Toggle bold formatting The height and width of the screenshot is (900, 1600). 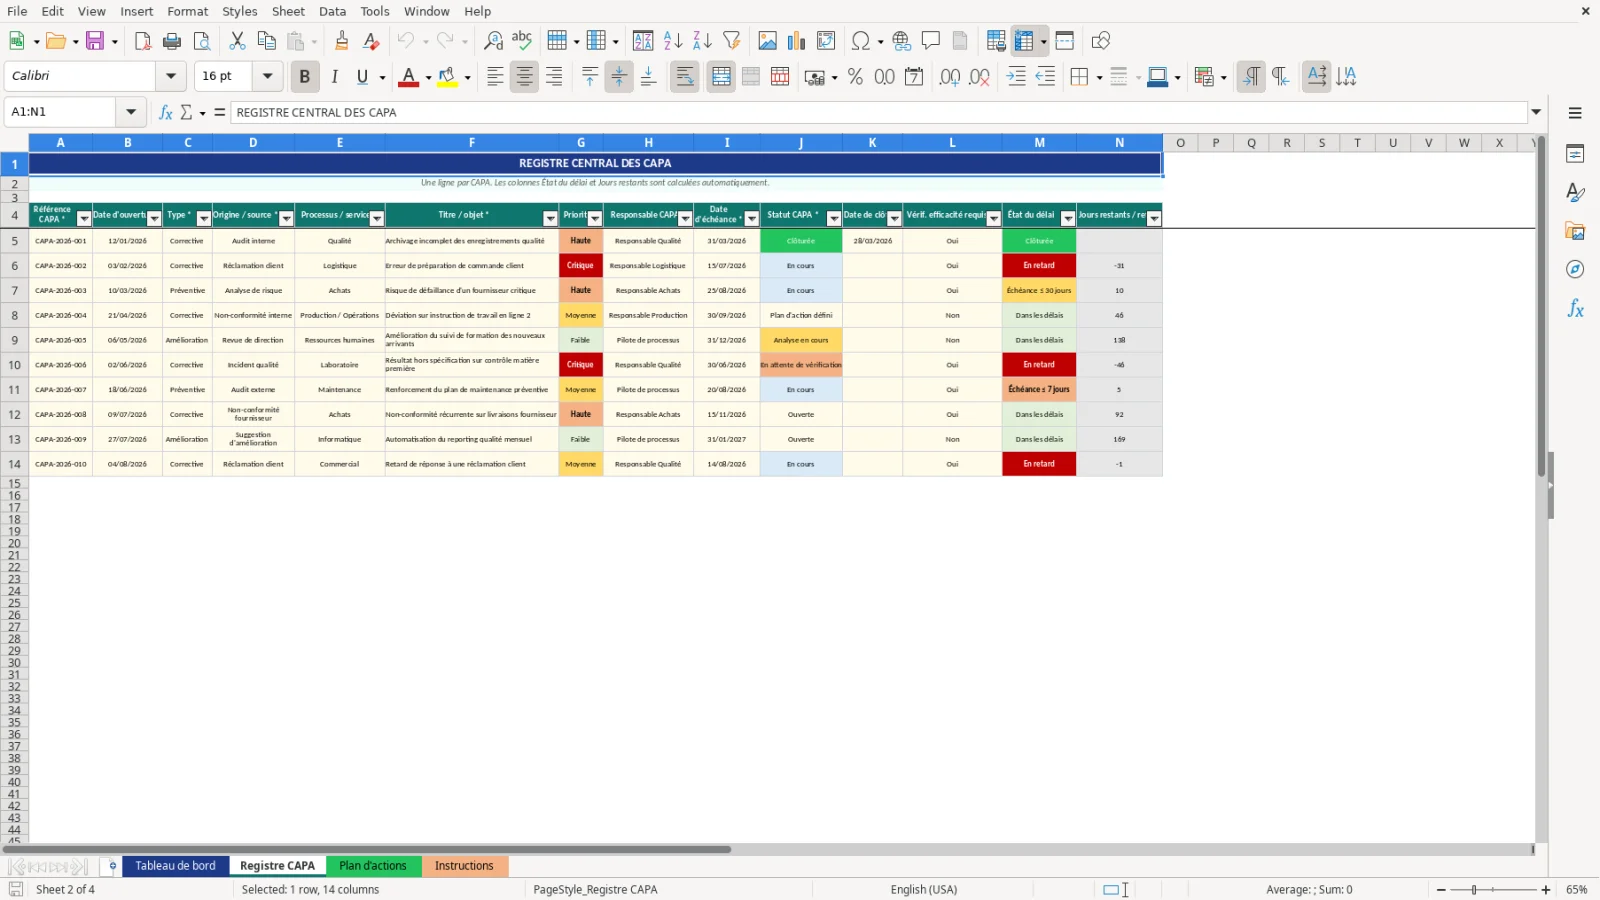[305, 77]
